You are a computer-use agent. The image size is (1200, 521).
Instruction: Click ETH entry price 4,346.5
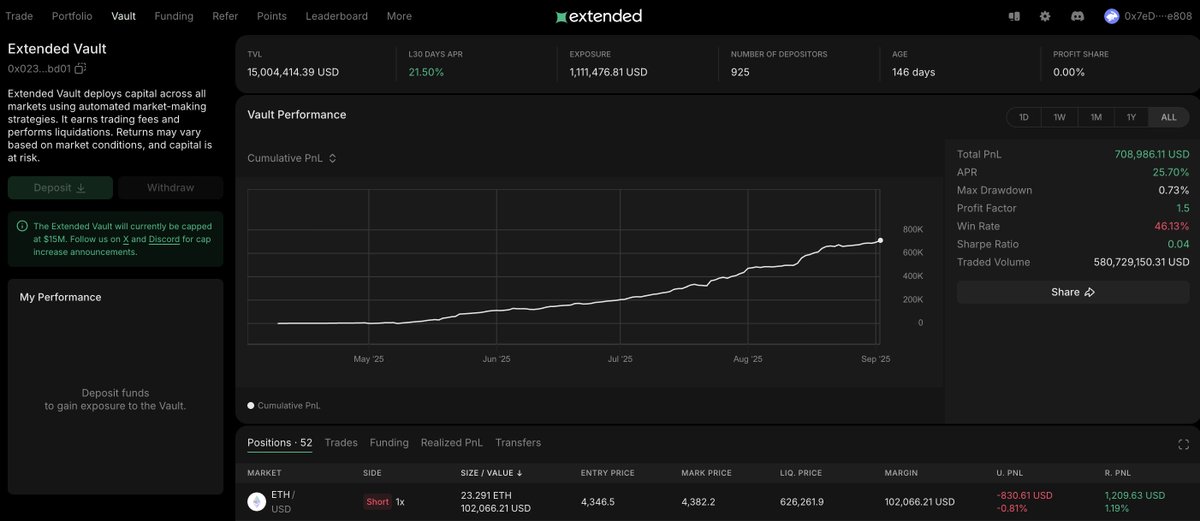click(597, 501)
